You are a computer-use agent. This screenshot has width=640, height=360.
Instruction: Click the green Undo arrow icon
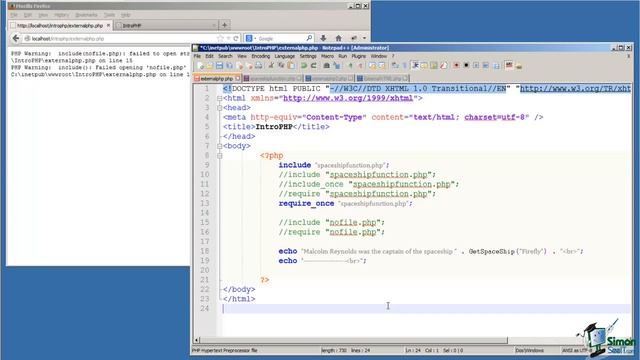(x=304, y=66)
